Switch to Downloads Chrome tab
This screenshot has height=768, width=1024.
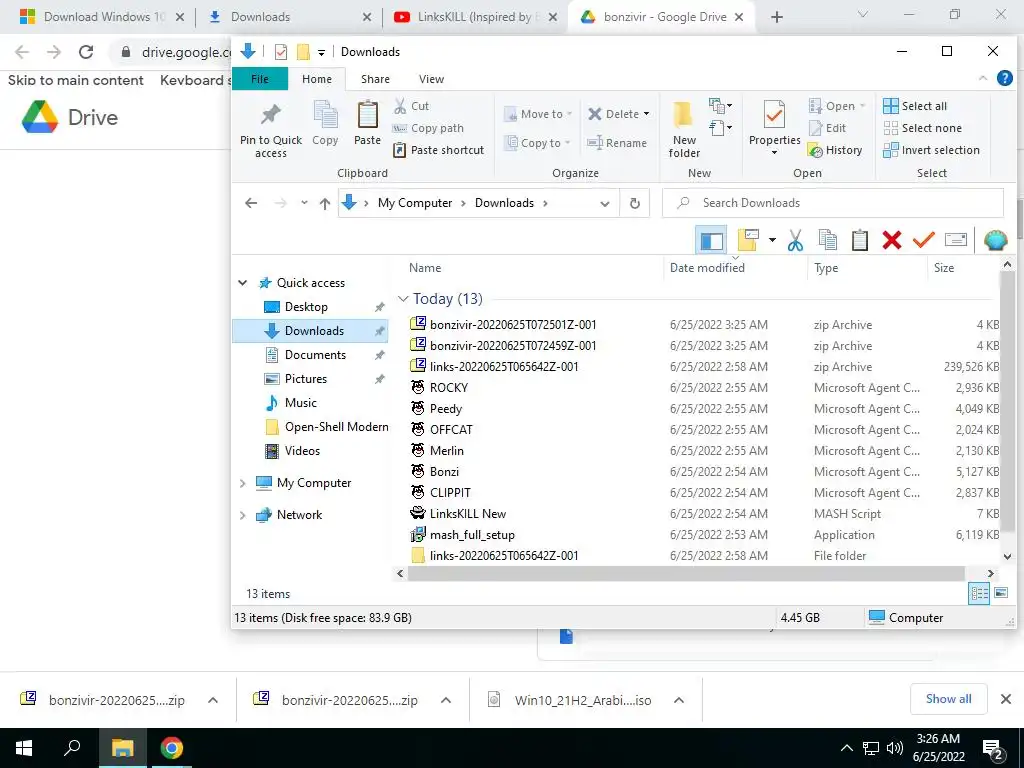pyautogui.click(x=288, y=17)
